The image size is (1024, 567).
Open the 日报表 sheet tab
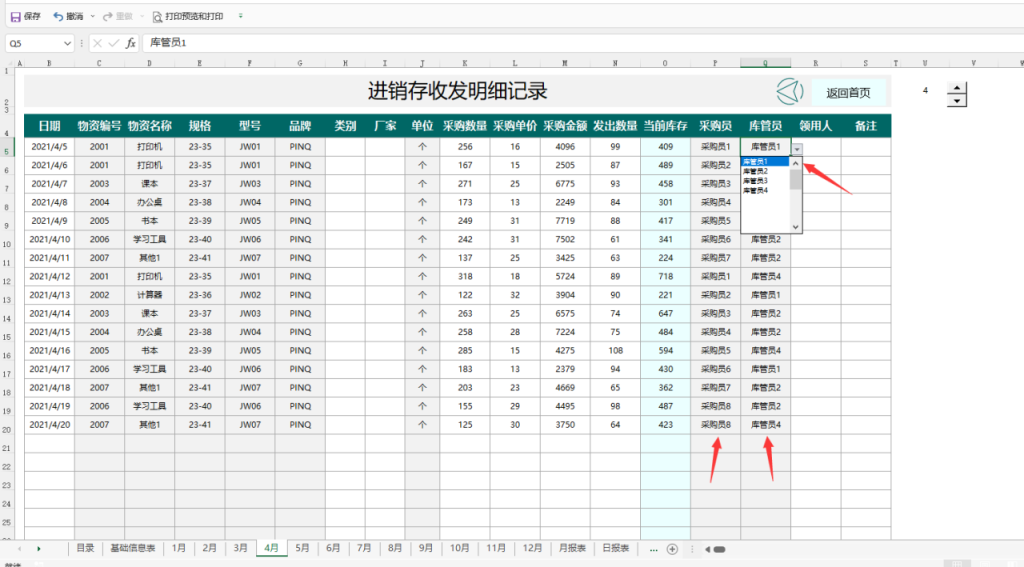[616, 548]
